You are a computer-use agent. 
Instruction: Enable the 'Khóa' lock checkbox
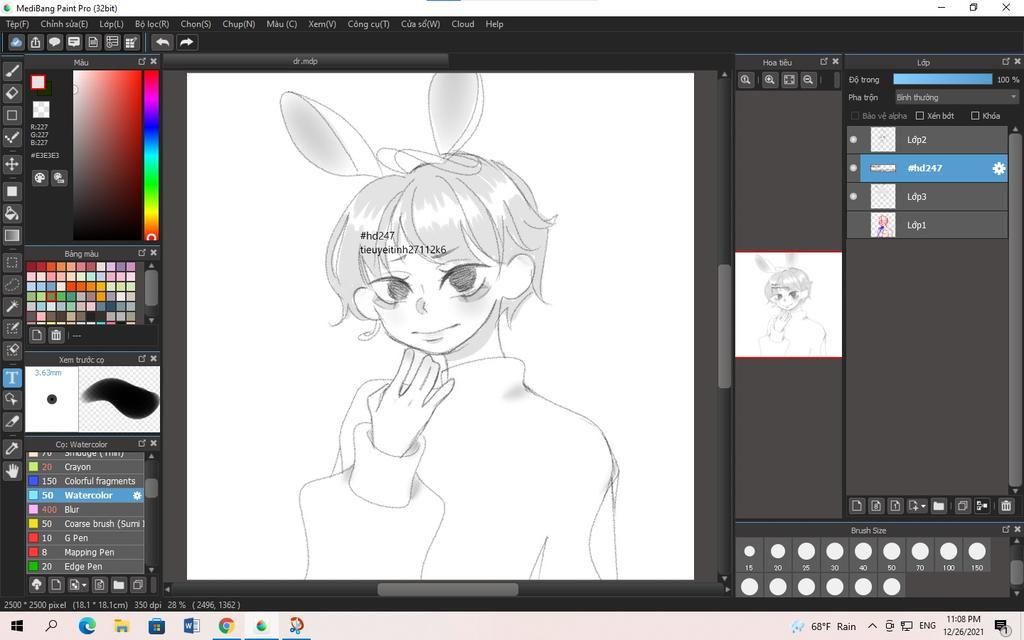tap(975, 116)
